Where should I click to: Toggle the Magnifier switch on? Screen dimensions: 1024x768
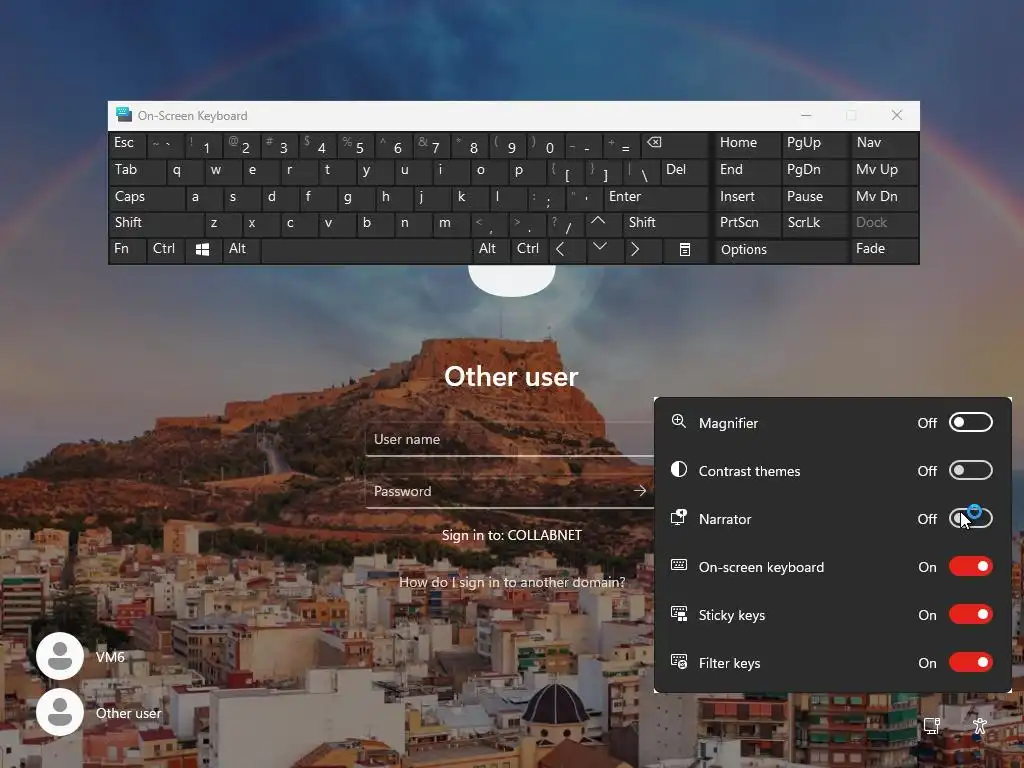pos(970,423)
